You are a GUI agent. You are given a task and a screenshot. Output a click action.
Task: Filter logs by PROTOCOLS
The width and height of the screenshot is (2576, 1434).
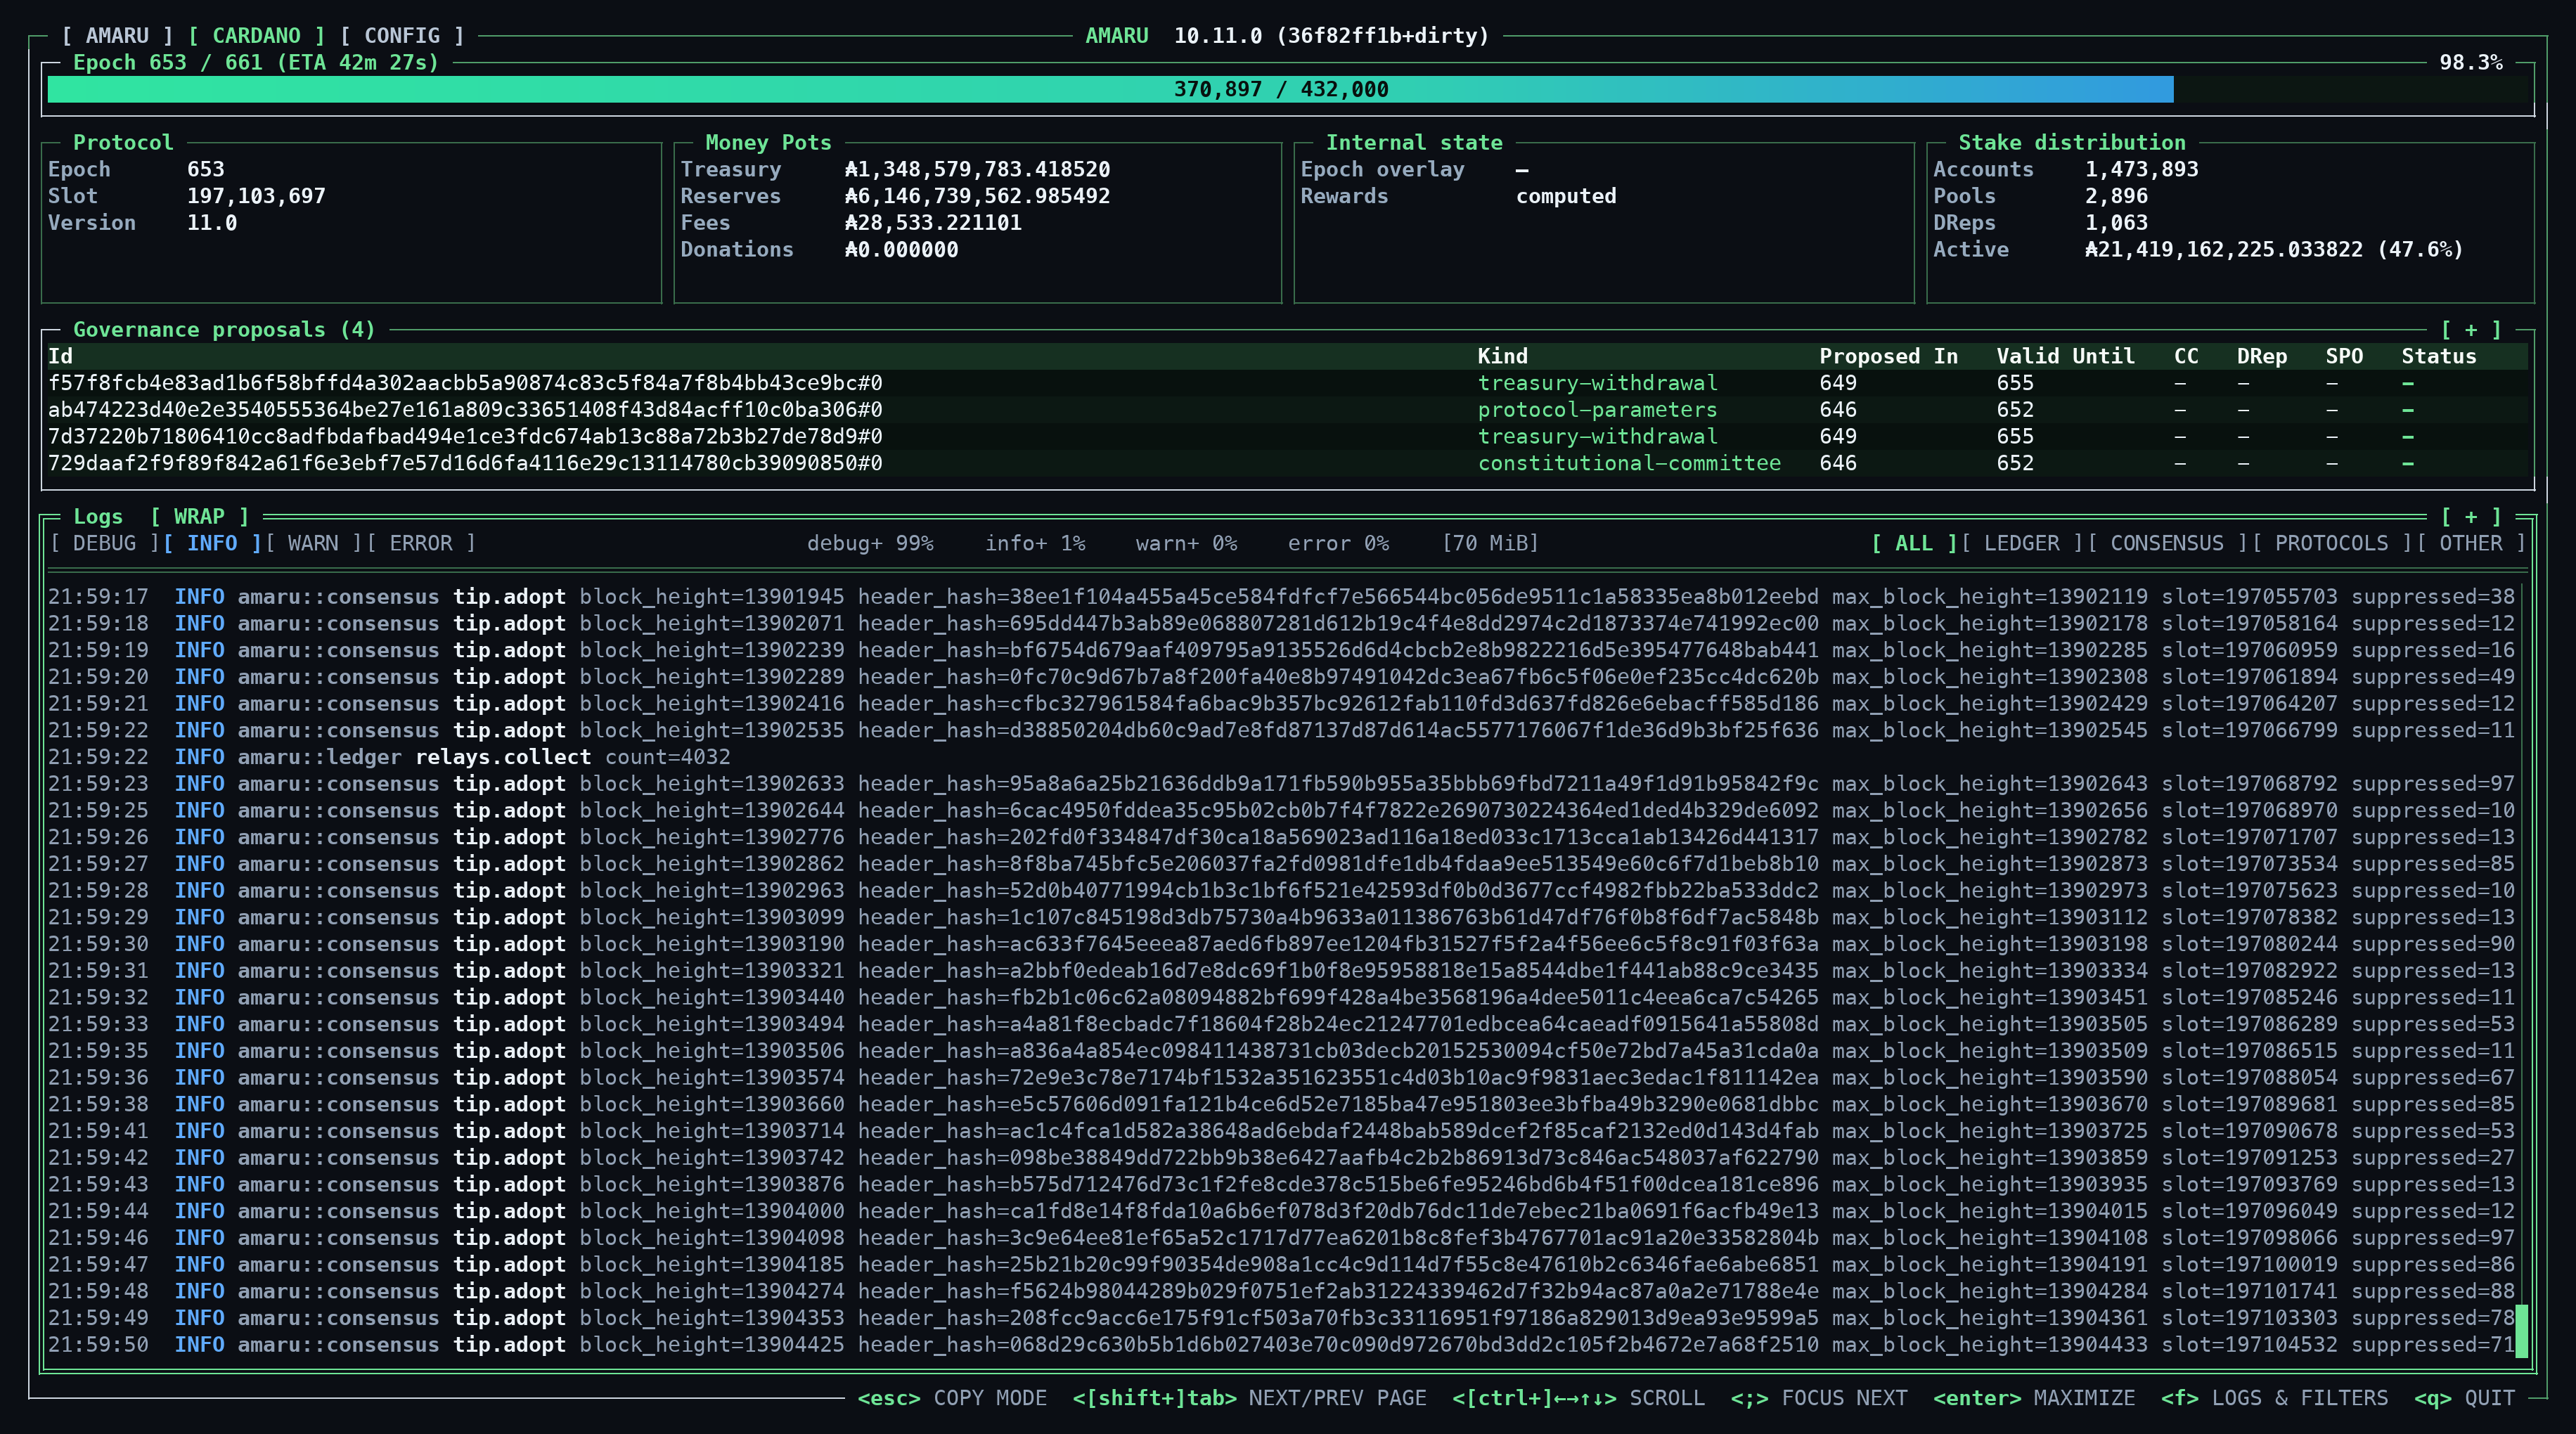pos(2331,543)
